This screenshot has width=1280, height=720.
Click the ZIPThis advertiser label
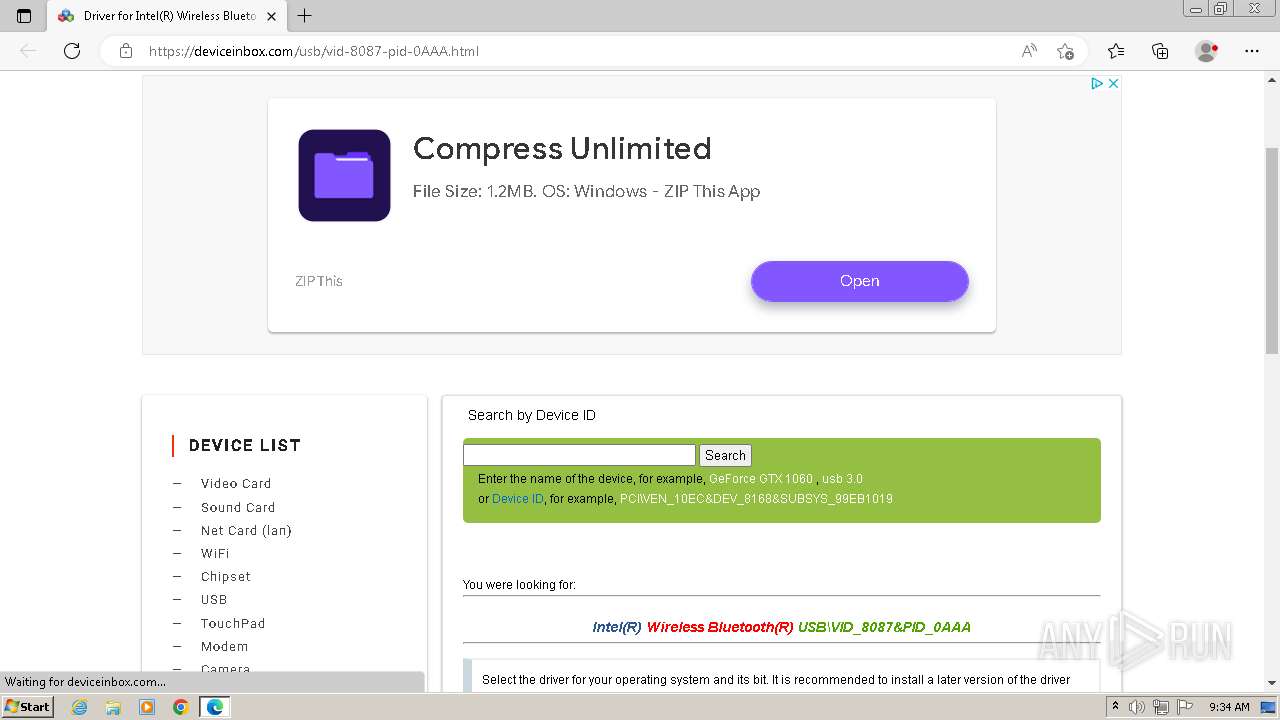tap(319, 281)
